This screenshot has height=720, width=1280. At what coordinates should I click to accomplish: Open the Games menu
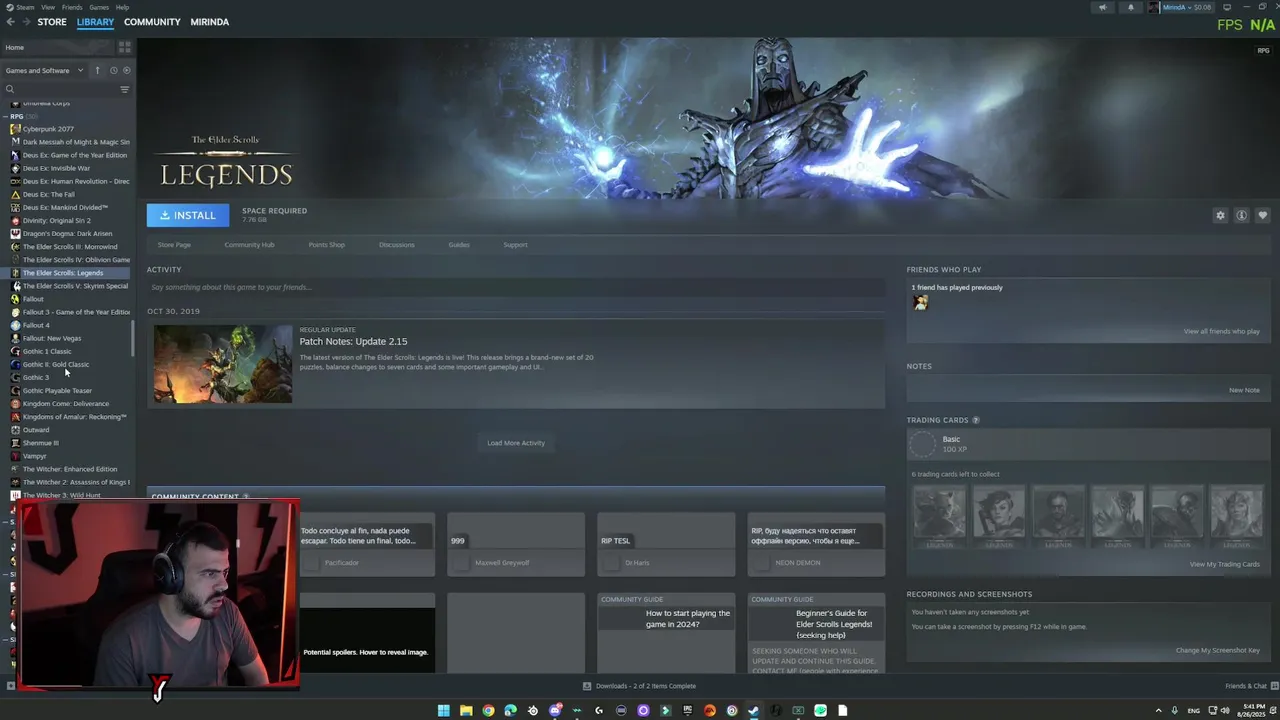tap(99, 7)
